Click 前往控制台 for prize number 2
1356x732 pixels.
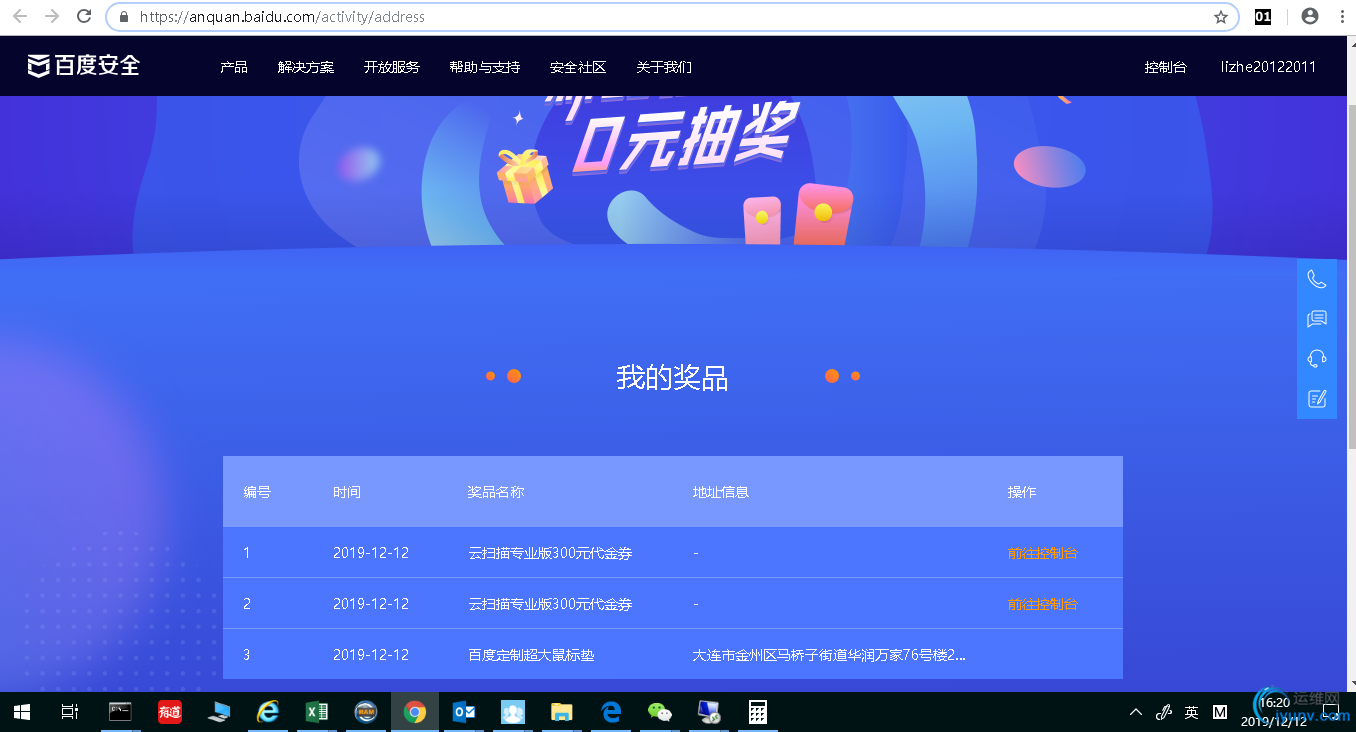1043,604
